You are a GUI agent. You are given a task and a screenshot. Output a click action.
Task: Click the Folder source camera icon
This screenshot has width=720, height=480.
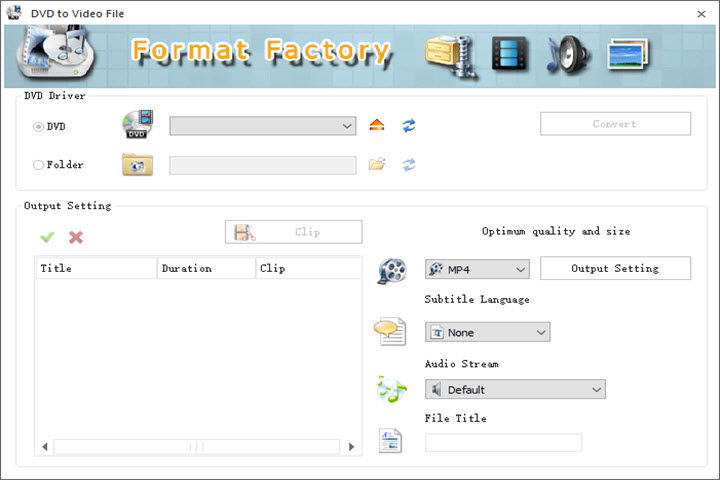point(137,164)
